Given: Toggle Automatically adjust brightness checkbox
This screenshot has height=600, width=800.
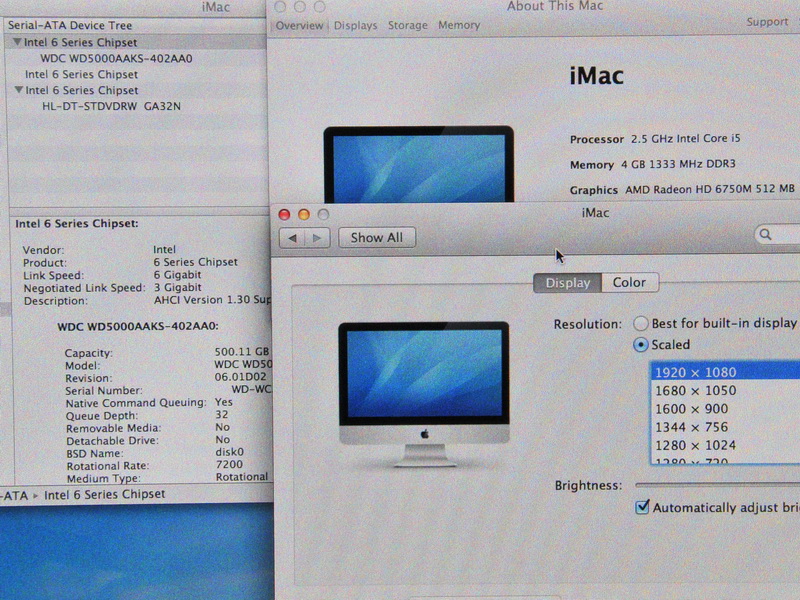Looking at the screenshot, I should (x=642, y=507).
